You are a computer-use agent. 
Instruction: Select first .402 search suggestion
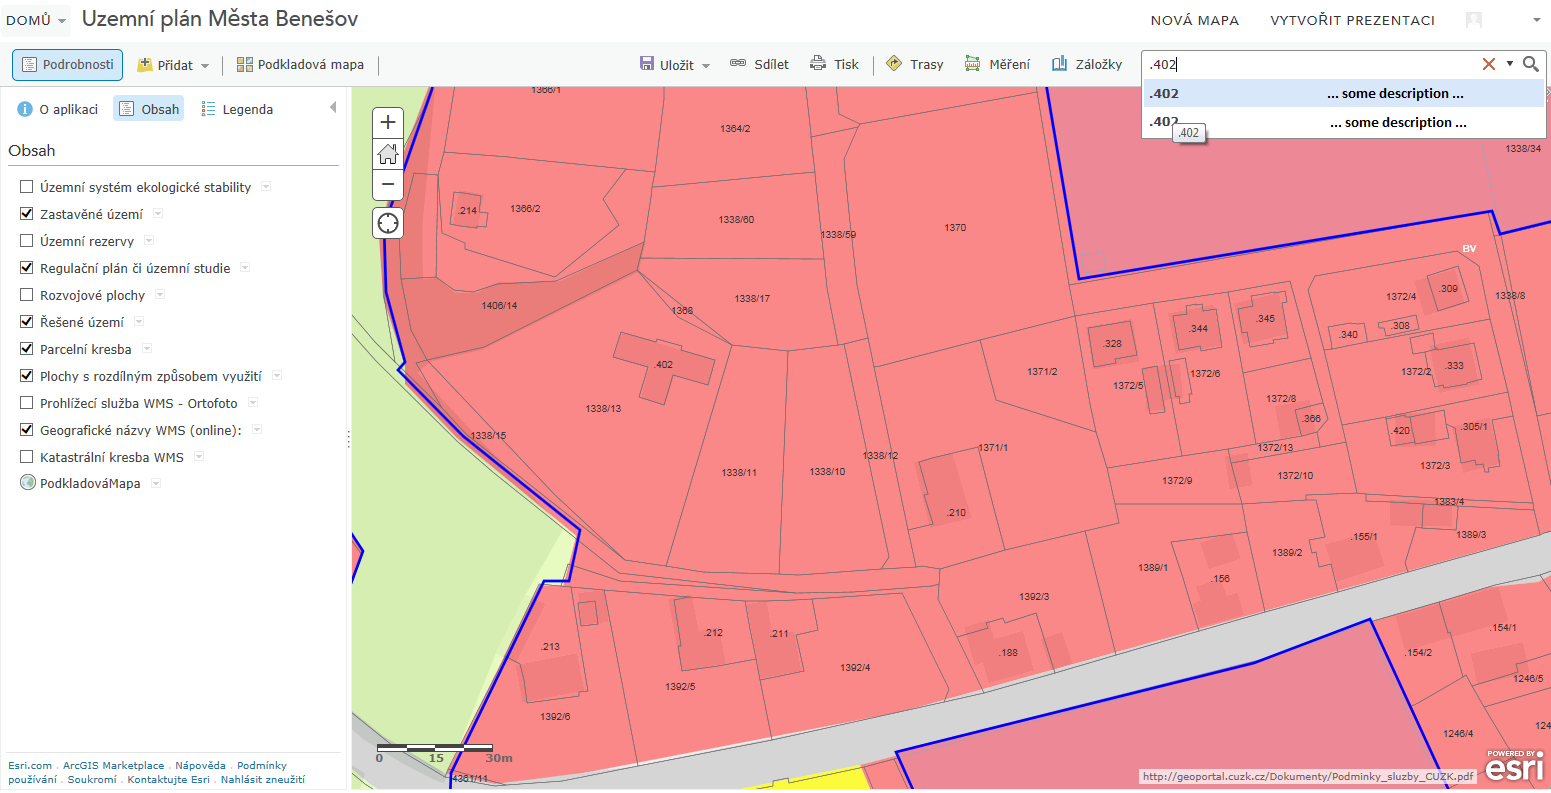(1344, 93)
